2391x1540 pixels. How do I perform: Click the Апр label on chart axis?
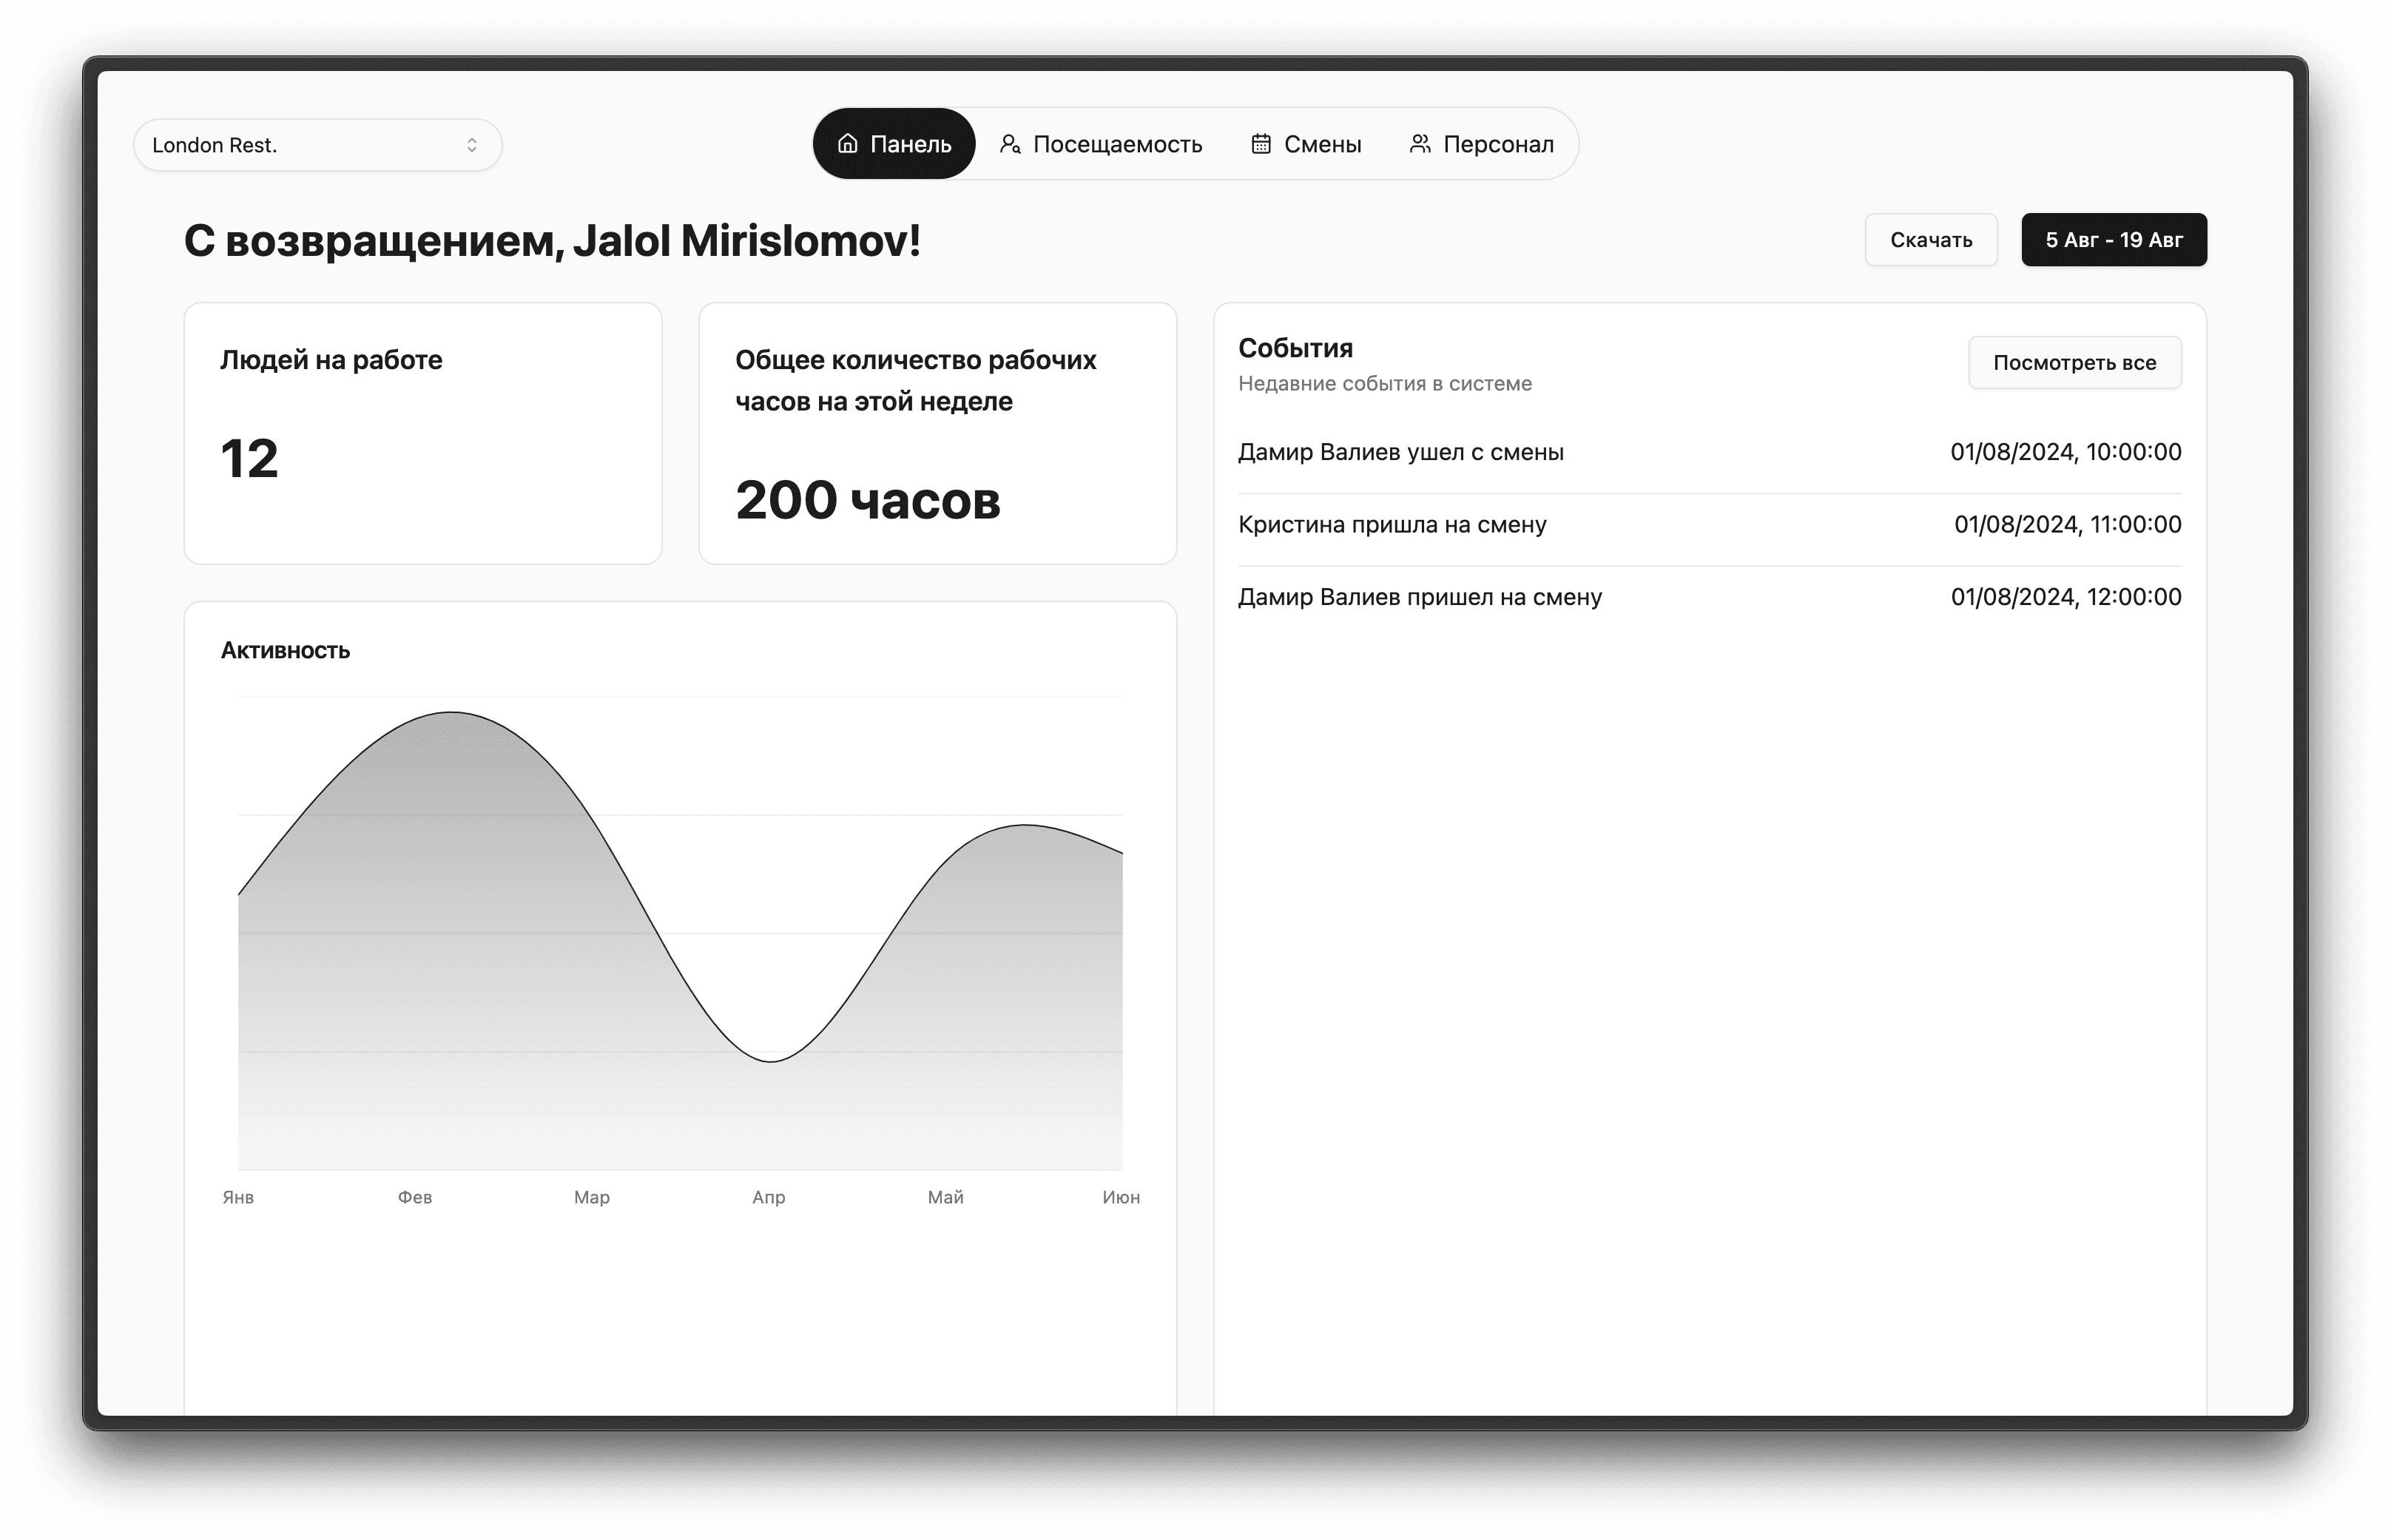click(x=769, y=1197)
